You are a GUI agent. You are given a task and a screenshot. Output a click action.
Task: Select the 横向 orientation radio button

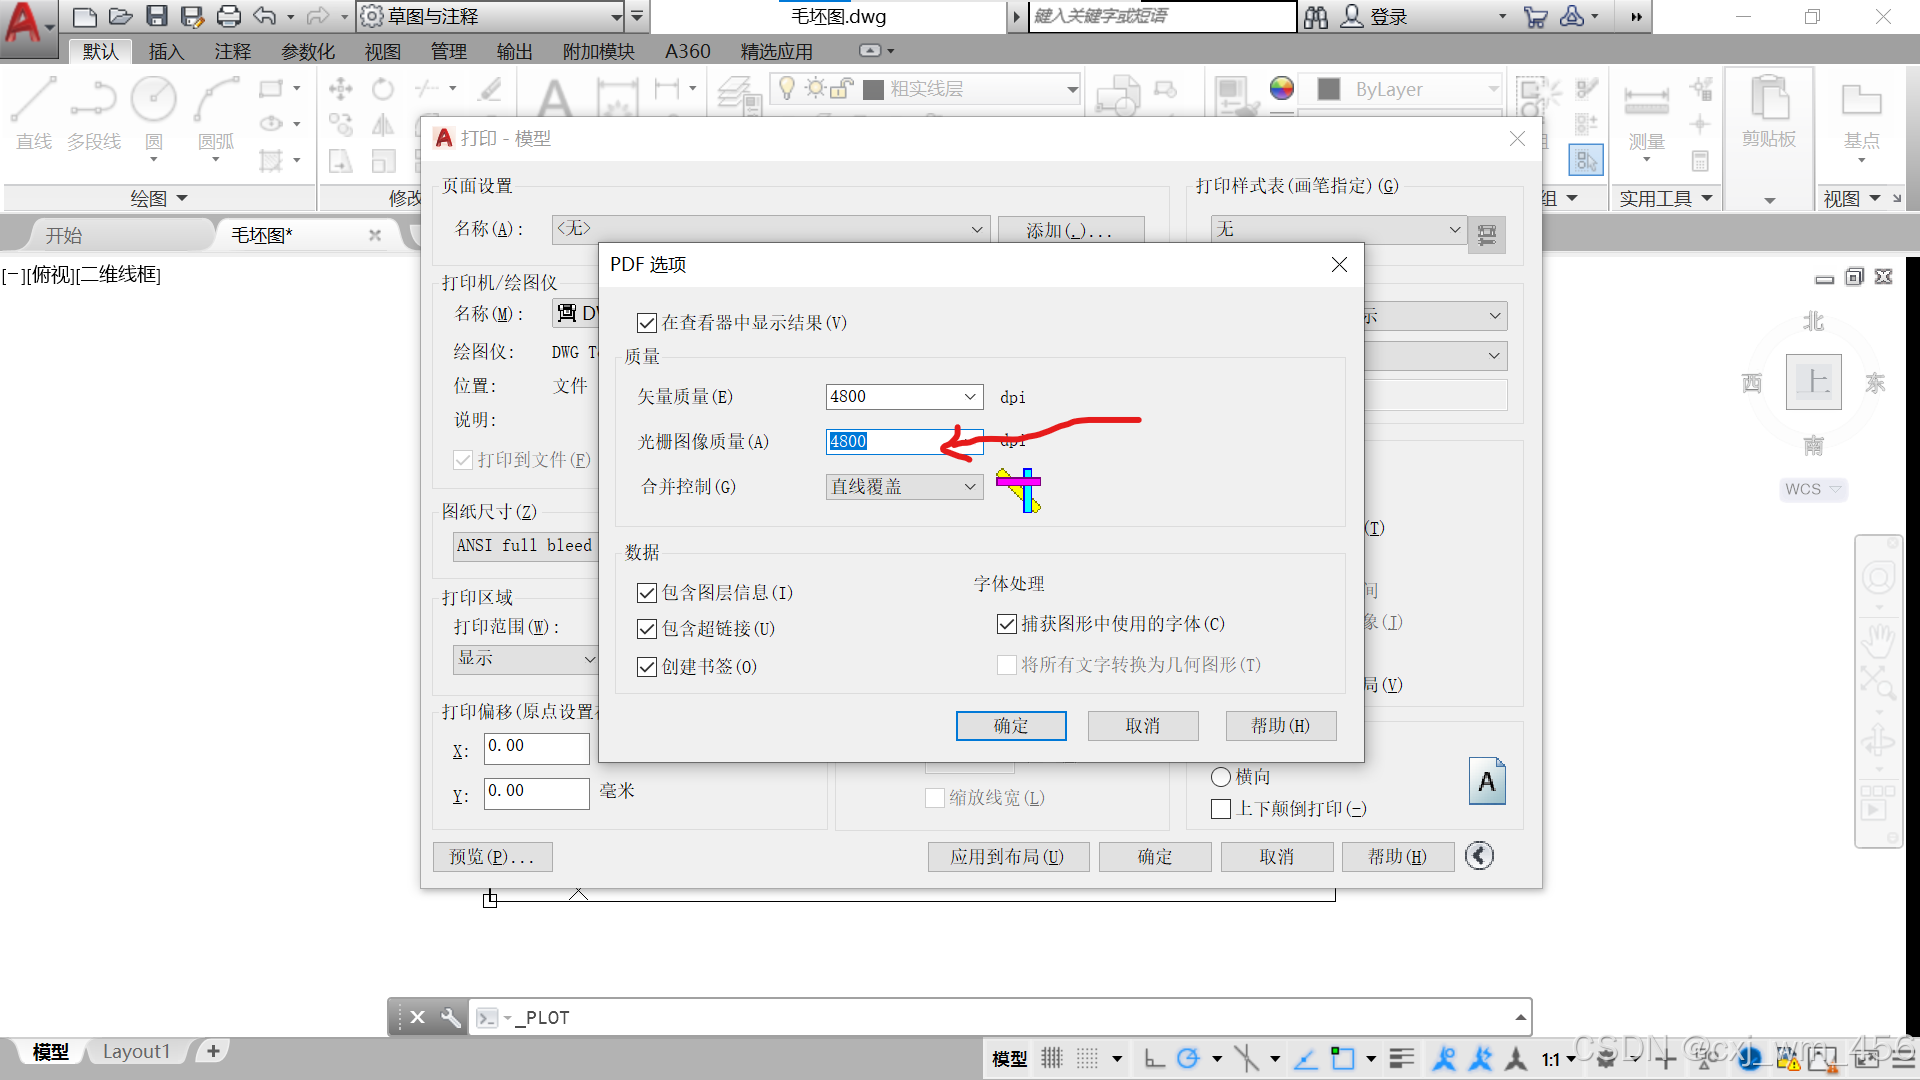coord(1220,777)
